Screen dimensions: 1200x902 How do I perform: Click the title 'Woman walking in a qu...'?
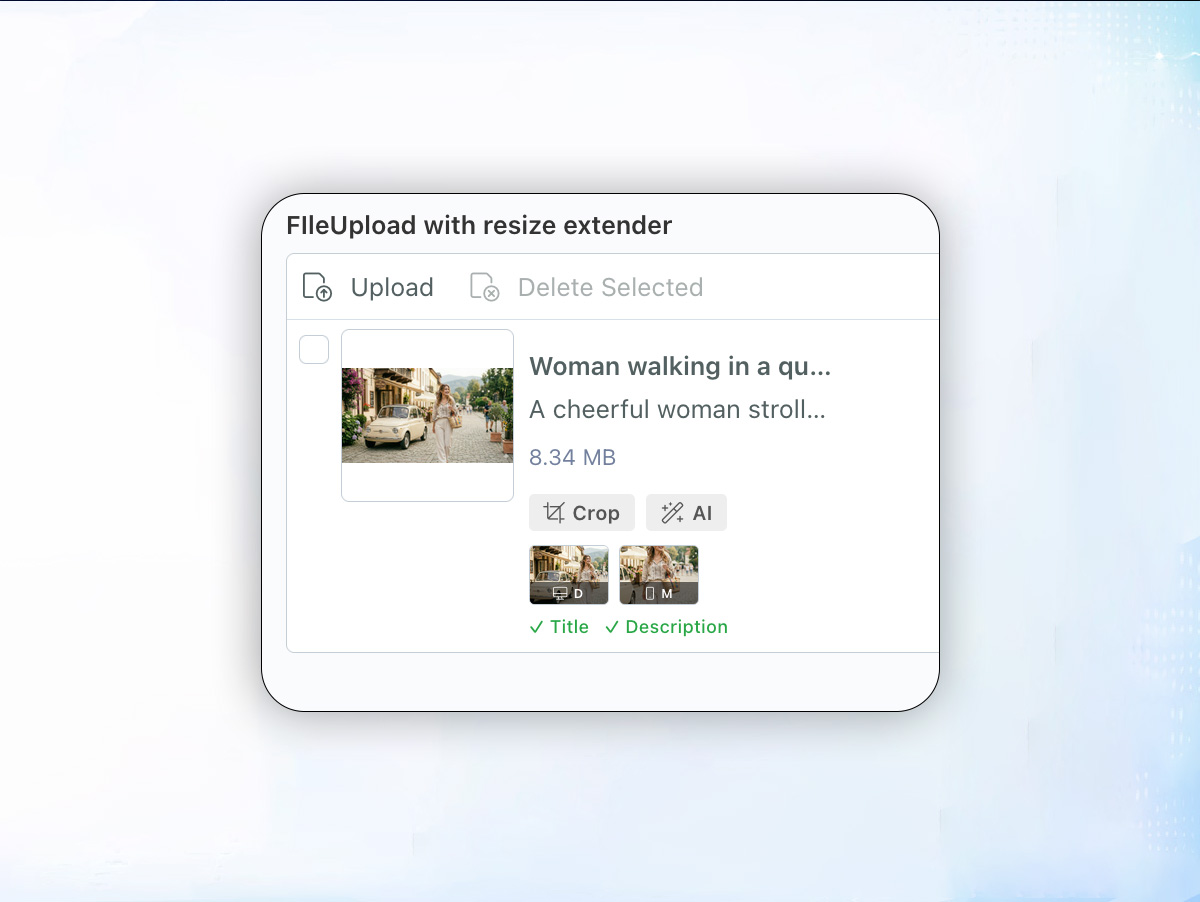pyautogui.click(x=680, y=367)
